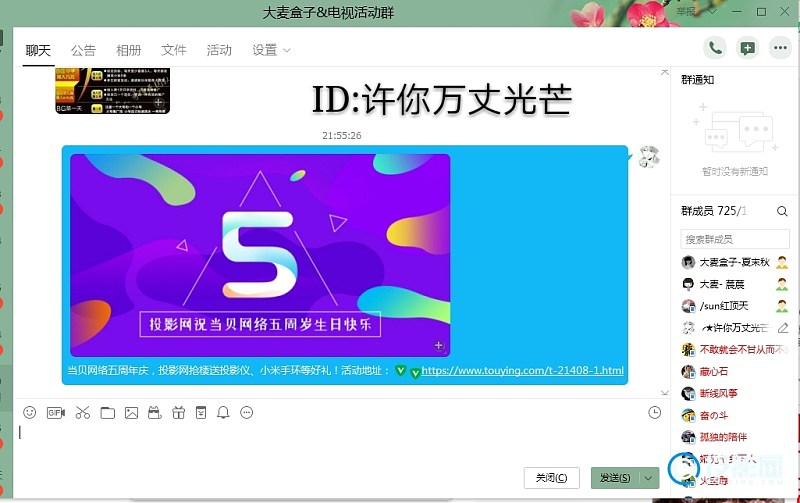The height and width of the screenshot is (503, 800).
Task: Open the notification bell icon in toolbar
Action: pyautogui.click(x=223, y=412)
